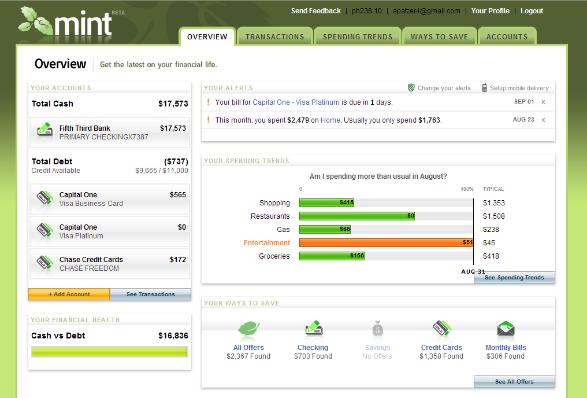Click the Credit Cards offers icon

click(442, 328)
